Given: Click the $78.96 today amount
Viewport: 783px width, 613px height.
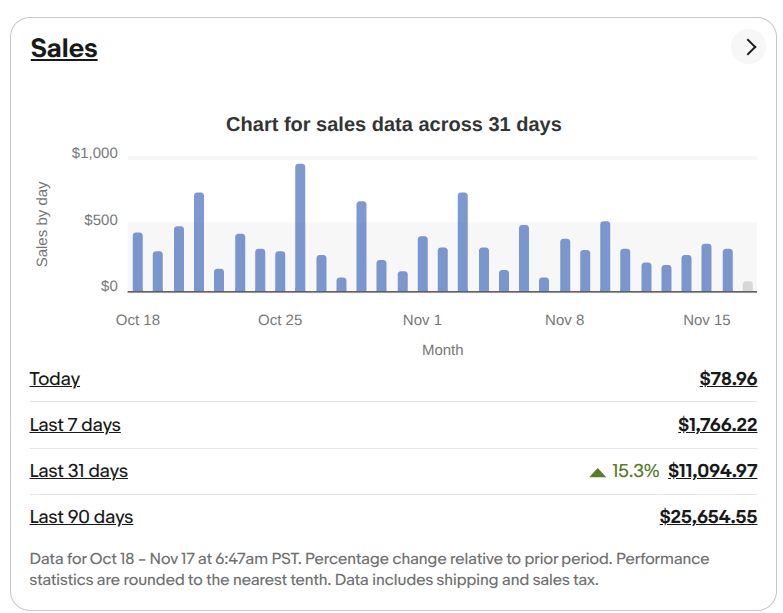Looking at the screenshot, I should coord(728,379).
